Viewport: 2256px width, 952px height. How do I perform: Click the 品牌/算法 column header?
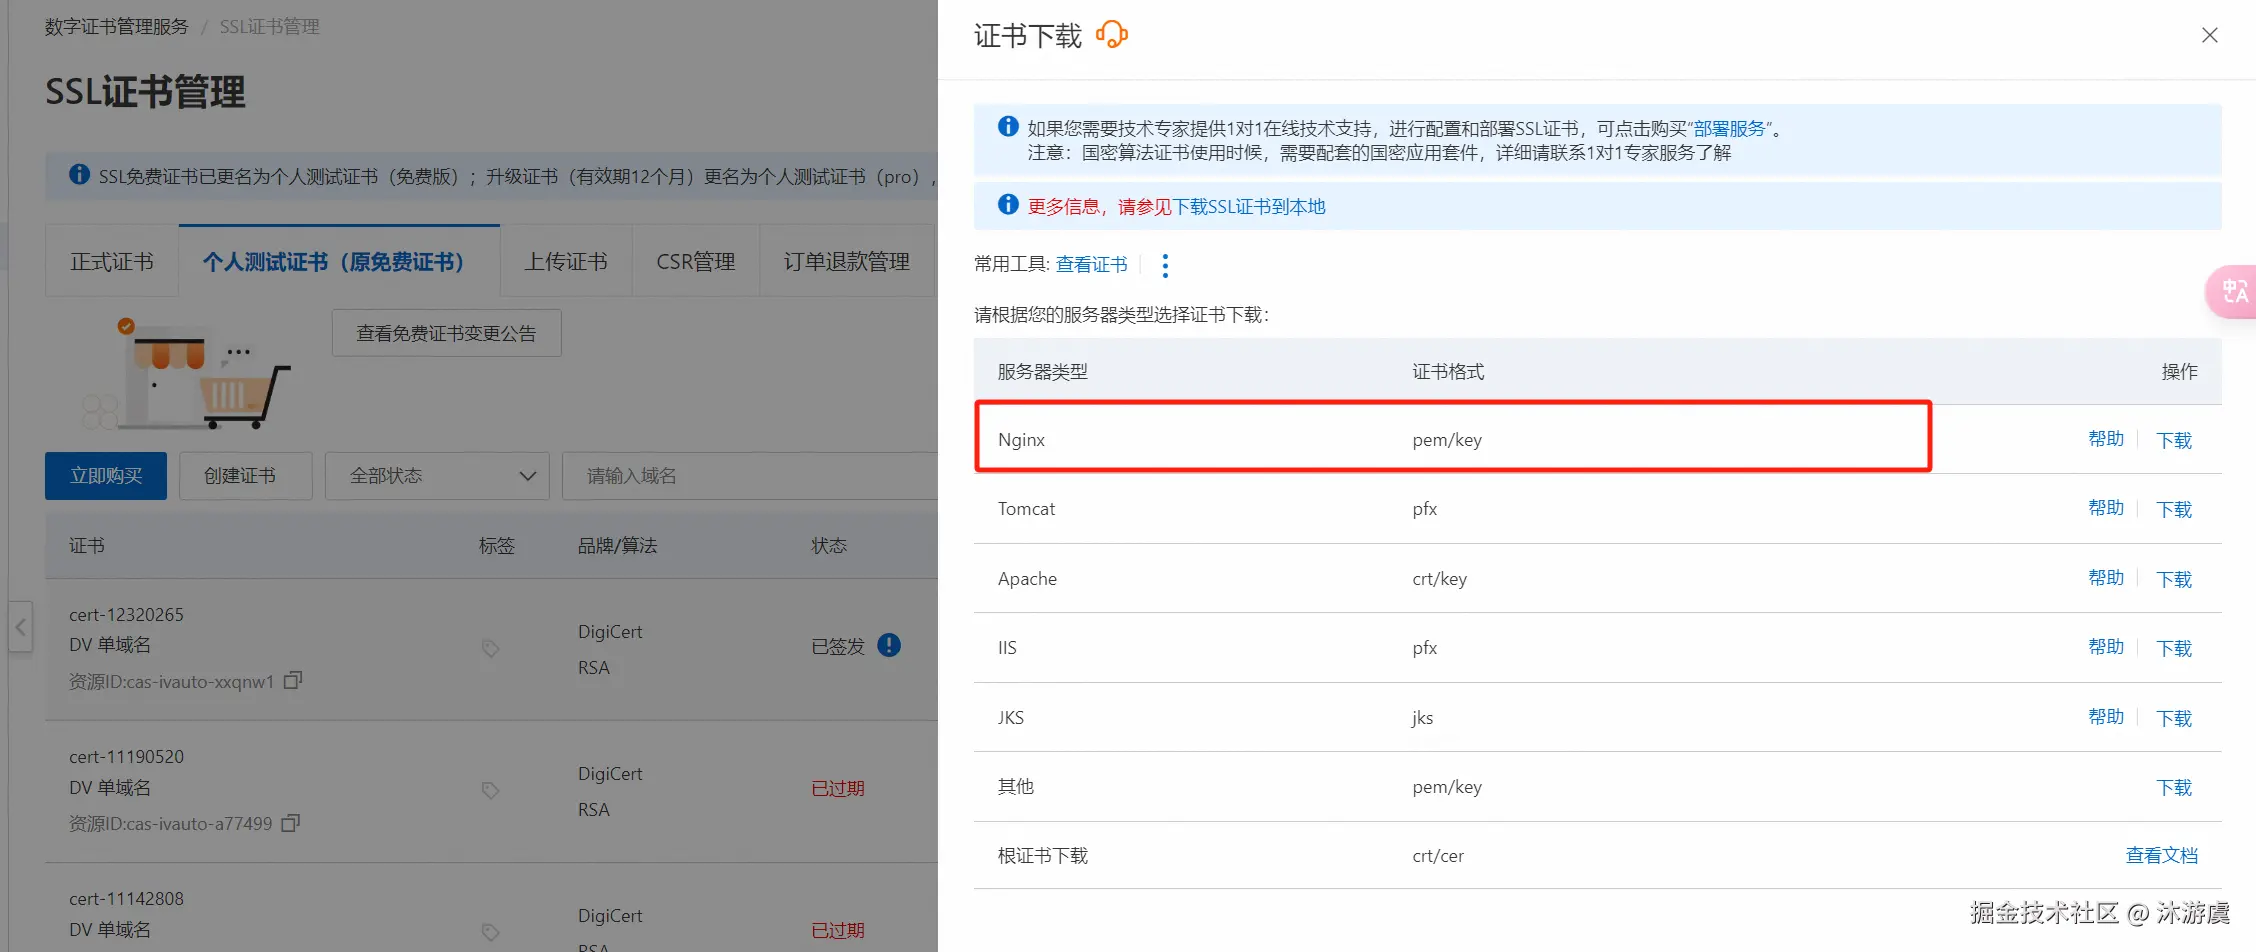point(618,546)
